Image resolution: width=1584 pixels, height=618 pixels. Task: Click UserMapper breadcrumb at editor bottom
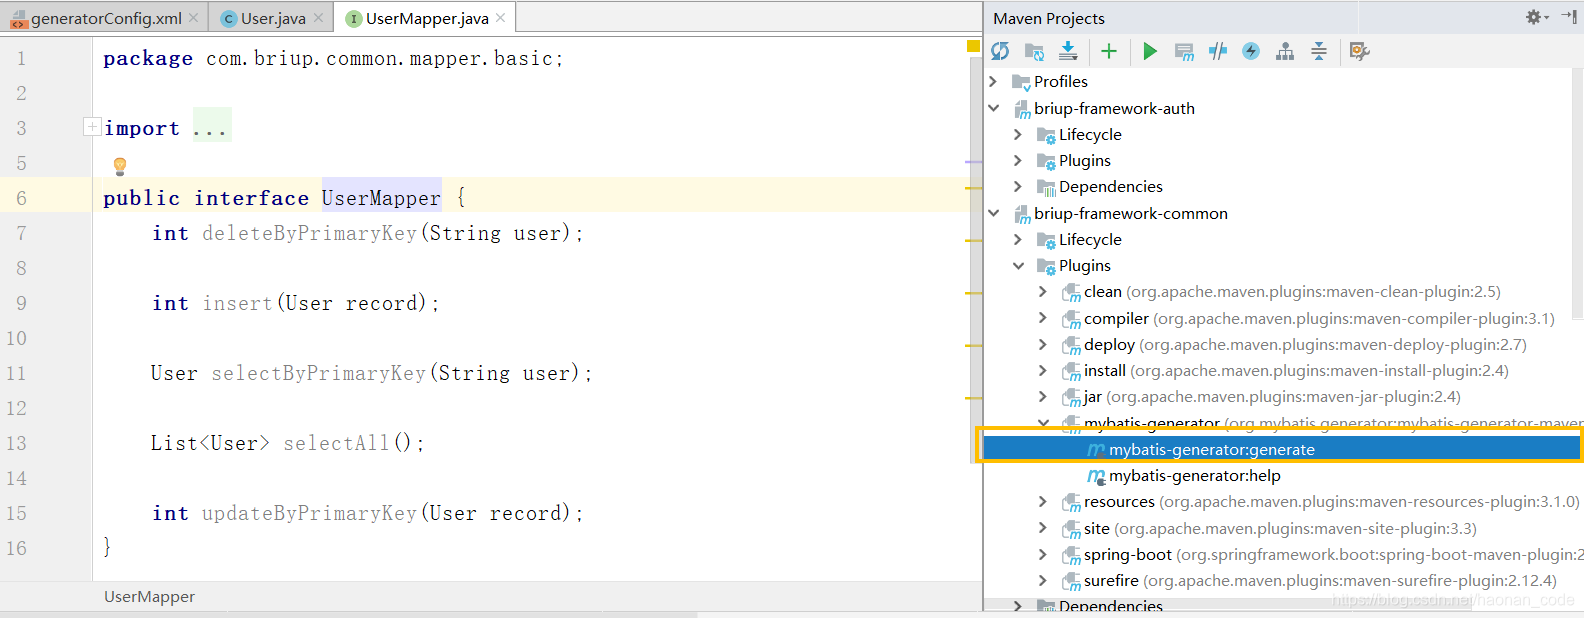point(149,596)
